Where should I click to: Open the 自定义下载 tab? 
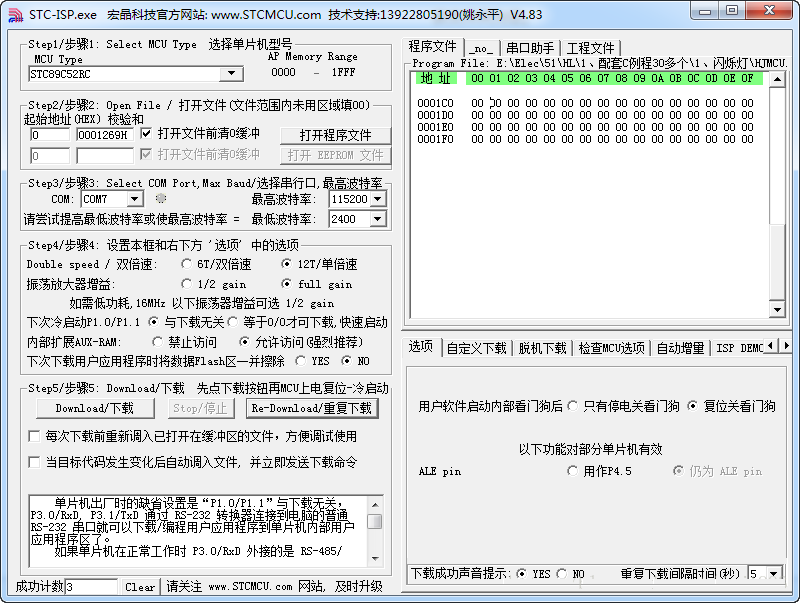pyautogui.click(x=476, y=348)
